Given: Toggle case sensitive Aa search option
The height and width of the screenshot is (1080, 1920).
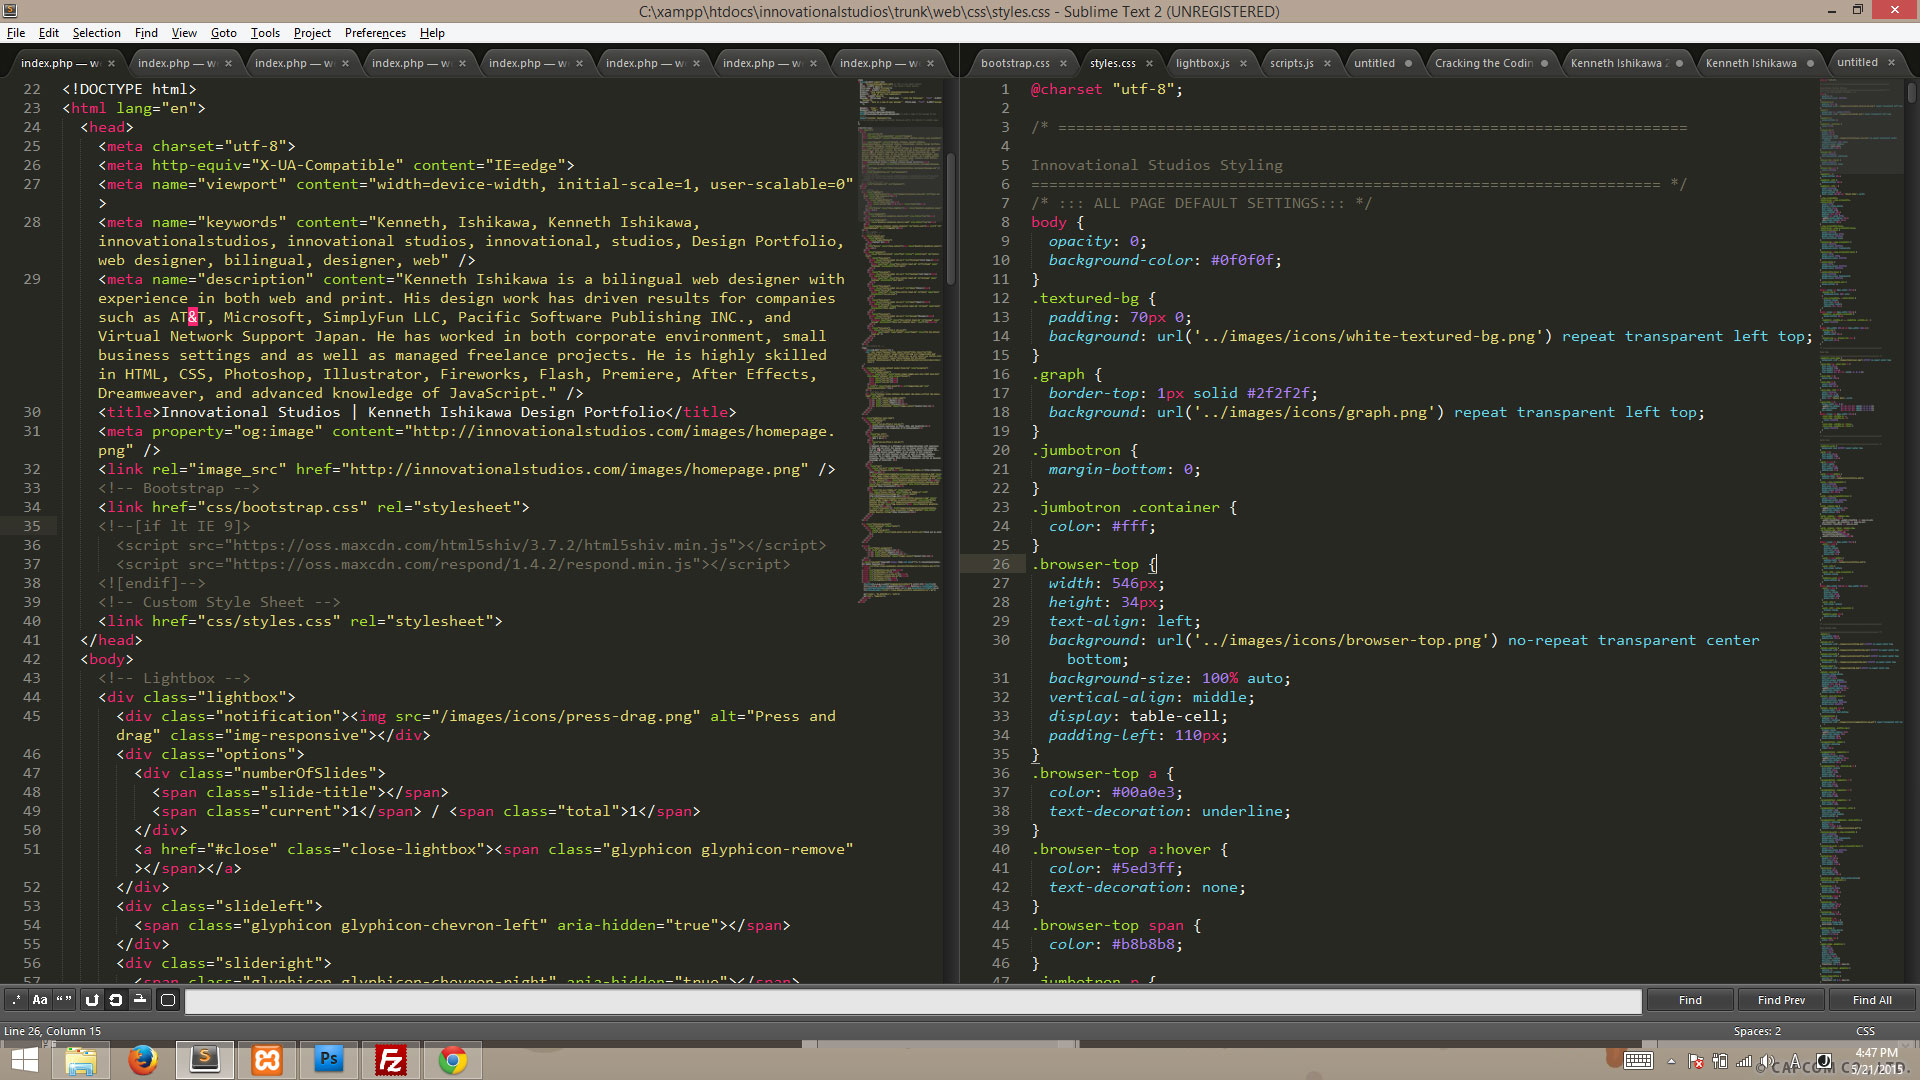Looking at the screenshot, I should [x=40, y=1000].
